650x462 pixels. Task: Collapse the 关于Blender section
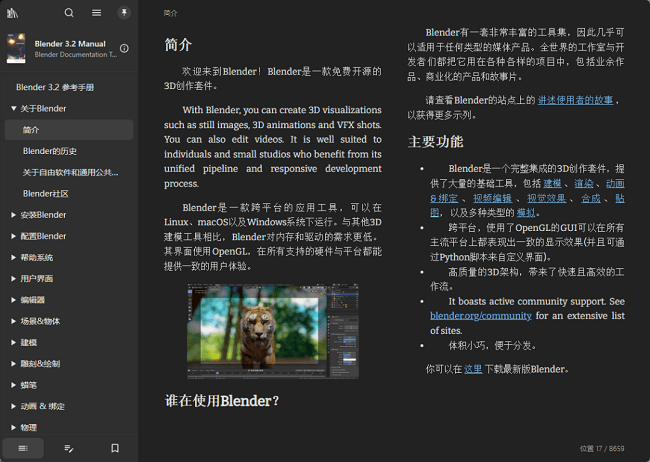click(14, 108)
